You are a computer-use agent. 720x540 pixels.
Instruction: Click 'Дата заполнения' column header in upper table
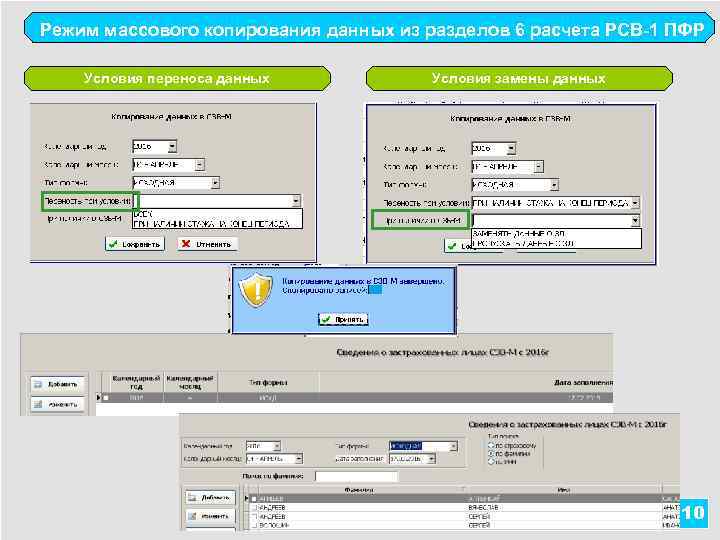(583, 382)
